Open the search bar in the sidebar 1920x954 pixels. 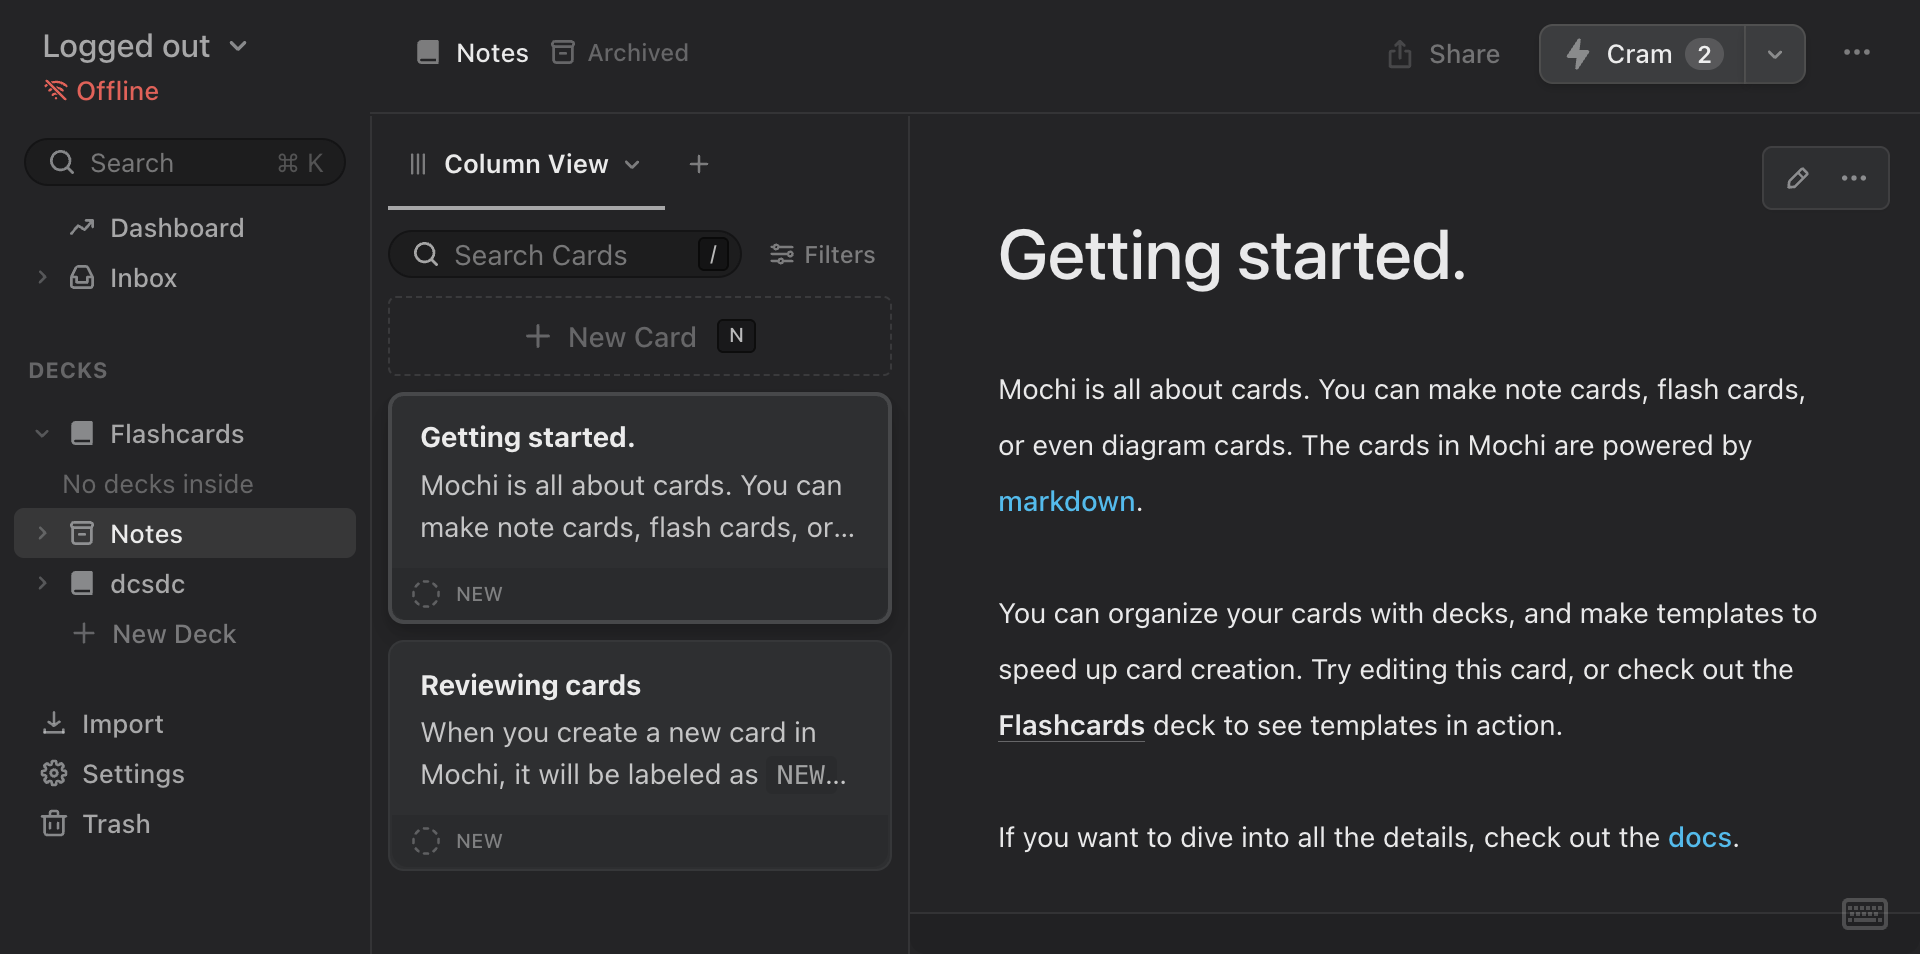pos(183,162)
